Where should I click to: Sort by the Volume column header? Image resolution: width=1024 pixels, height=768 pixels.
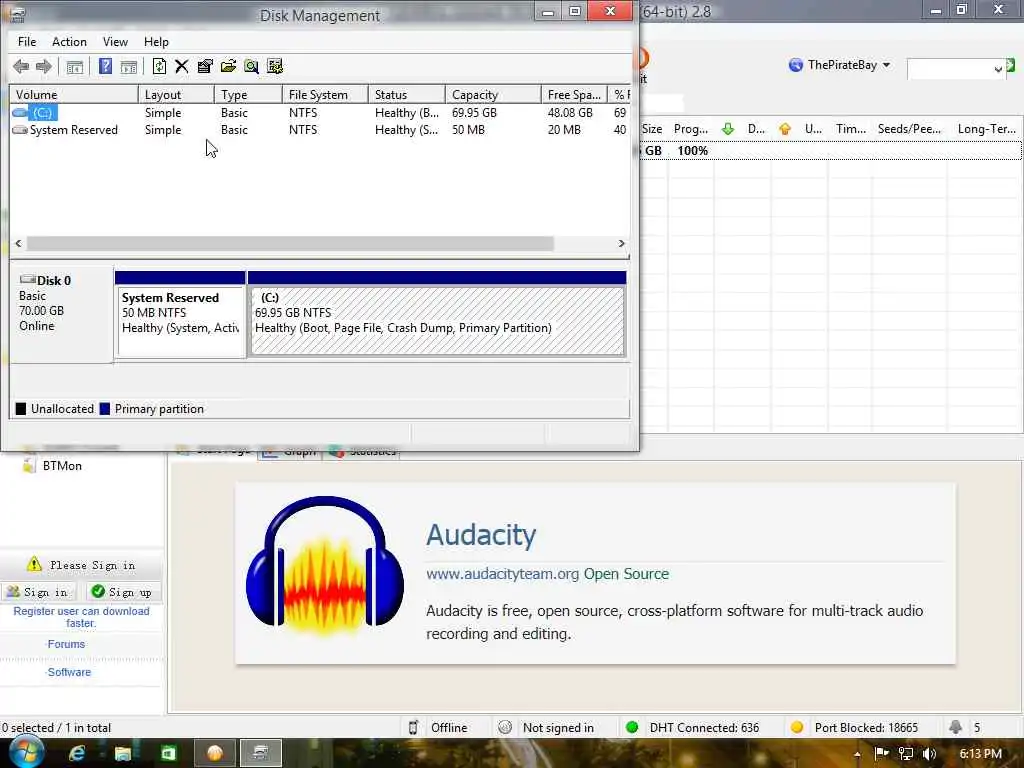pos(74,95)
